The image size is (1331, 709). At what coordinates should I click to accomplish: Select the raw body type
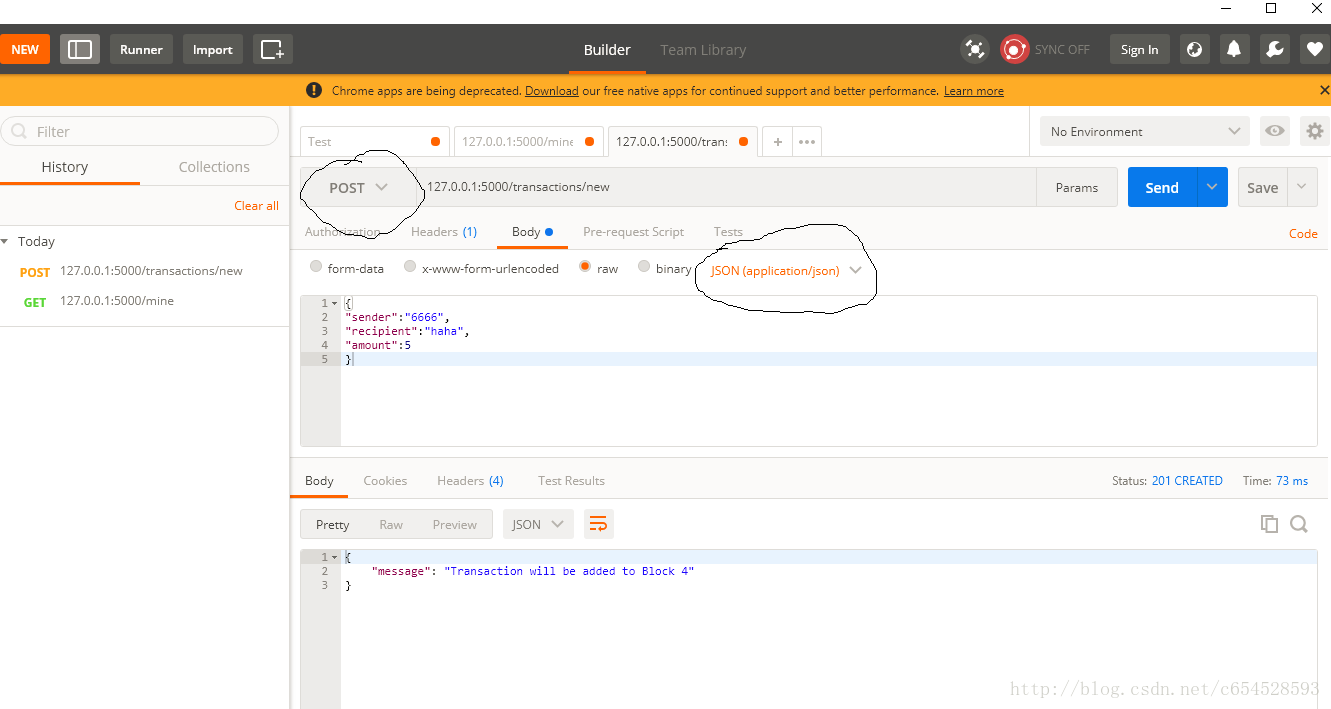point(585,267)
